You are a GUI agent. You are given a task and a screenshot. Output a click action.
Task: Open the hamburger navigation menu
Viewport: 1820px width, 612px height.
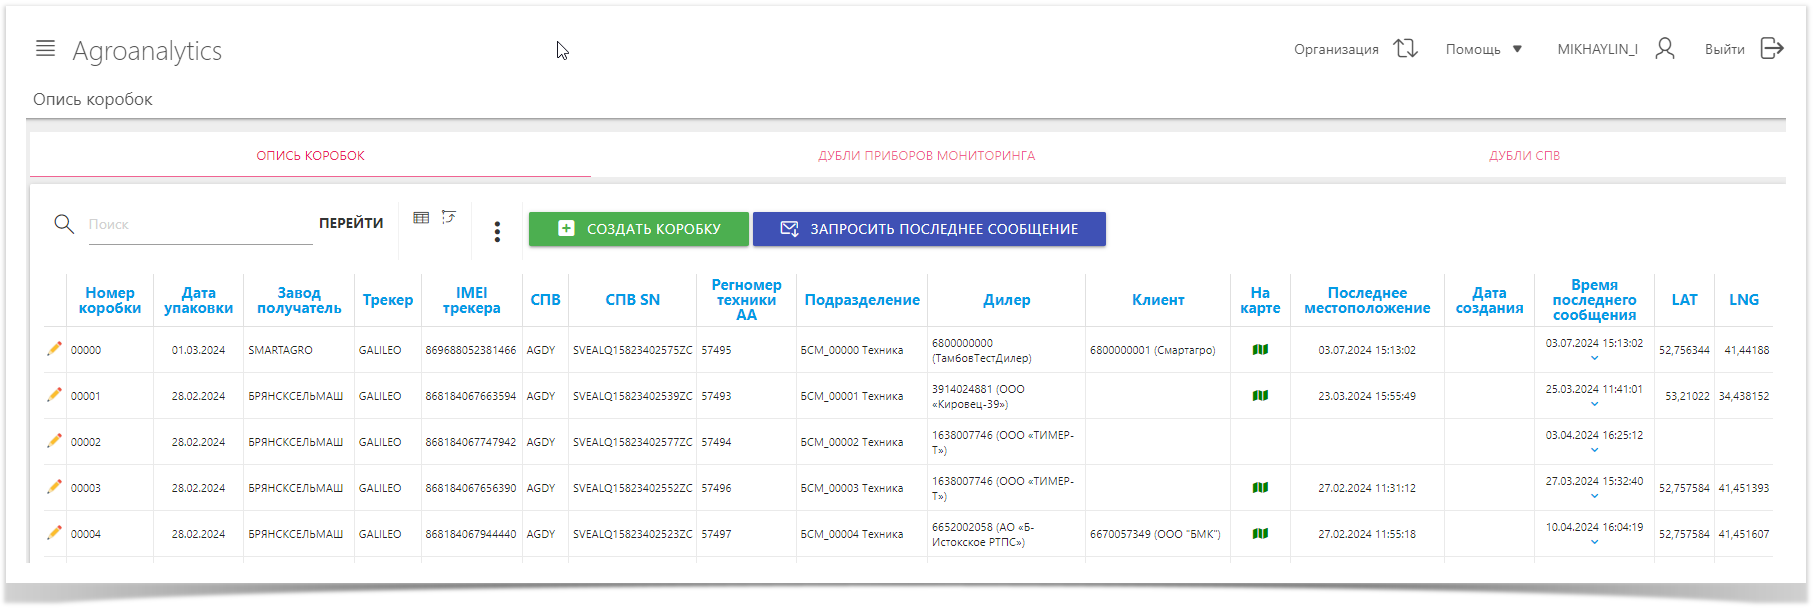45,48
